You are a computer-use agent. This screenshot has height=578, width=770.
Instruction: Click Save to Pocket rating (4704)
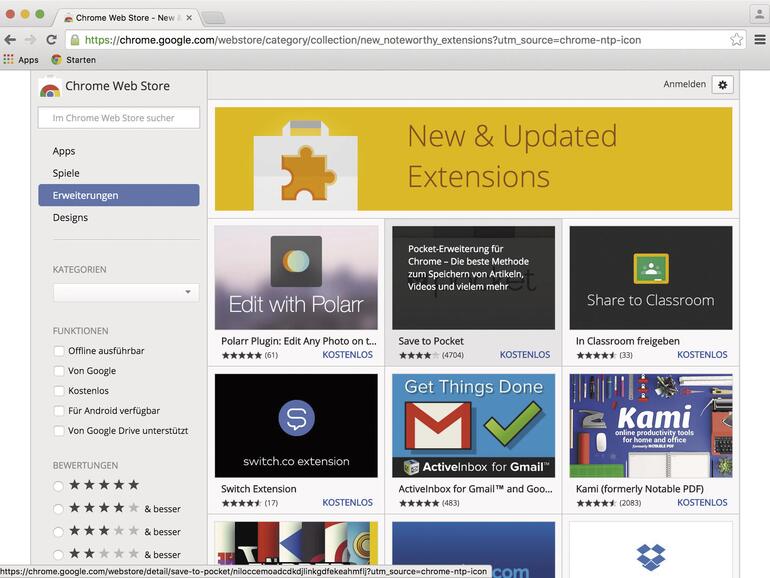431,355
